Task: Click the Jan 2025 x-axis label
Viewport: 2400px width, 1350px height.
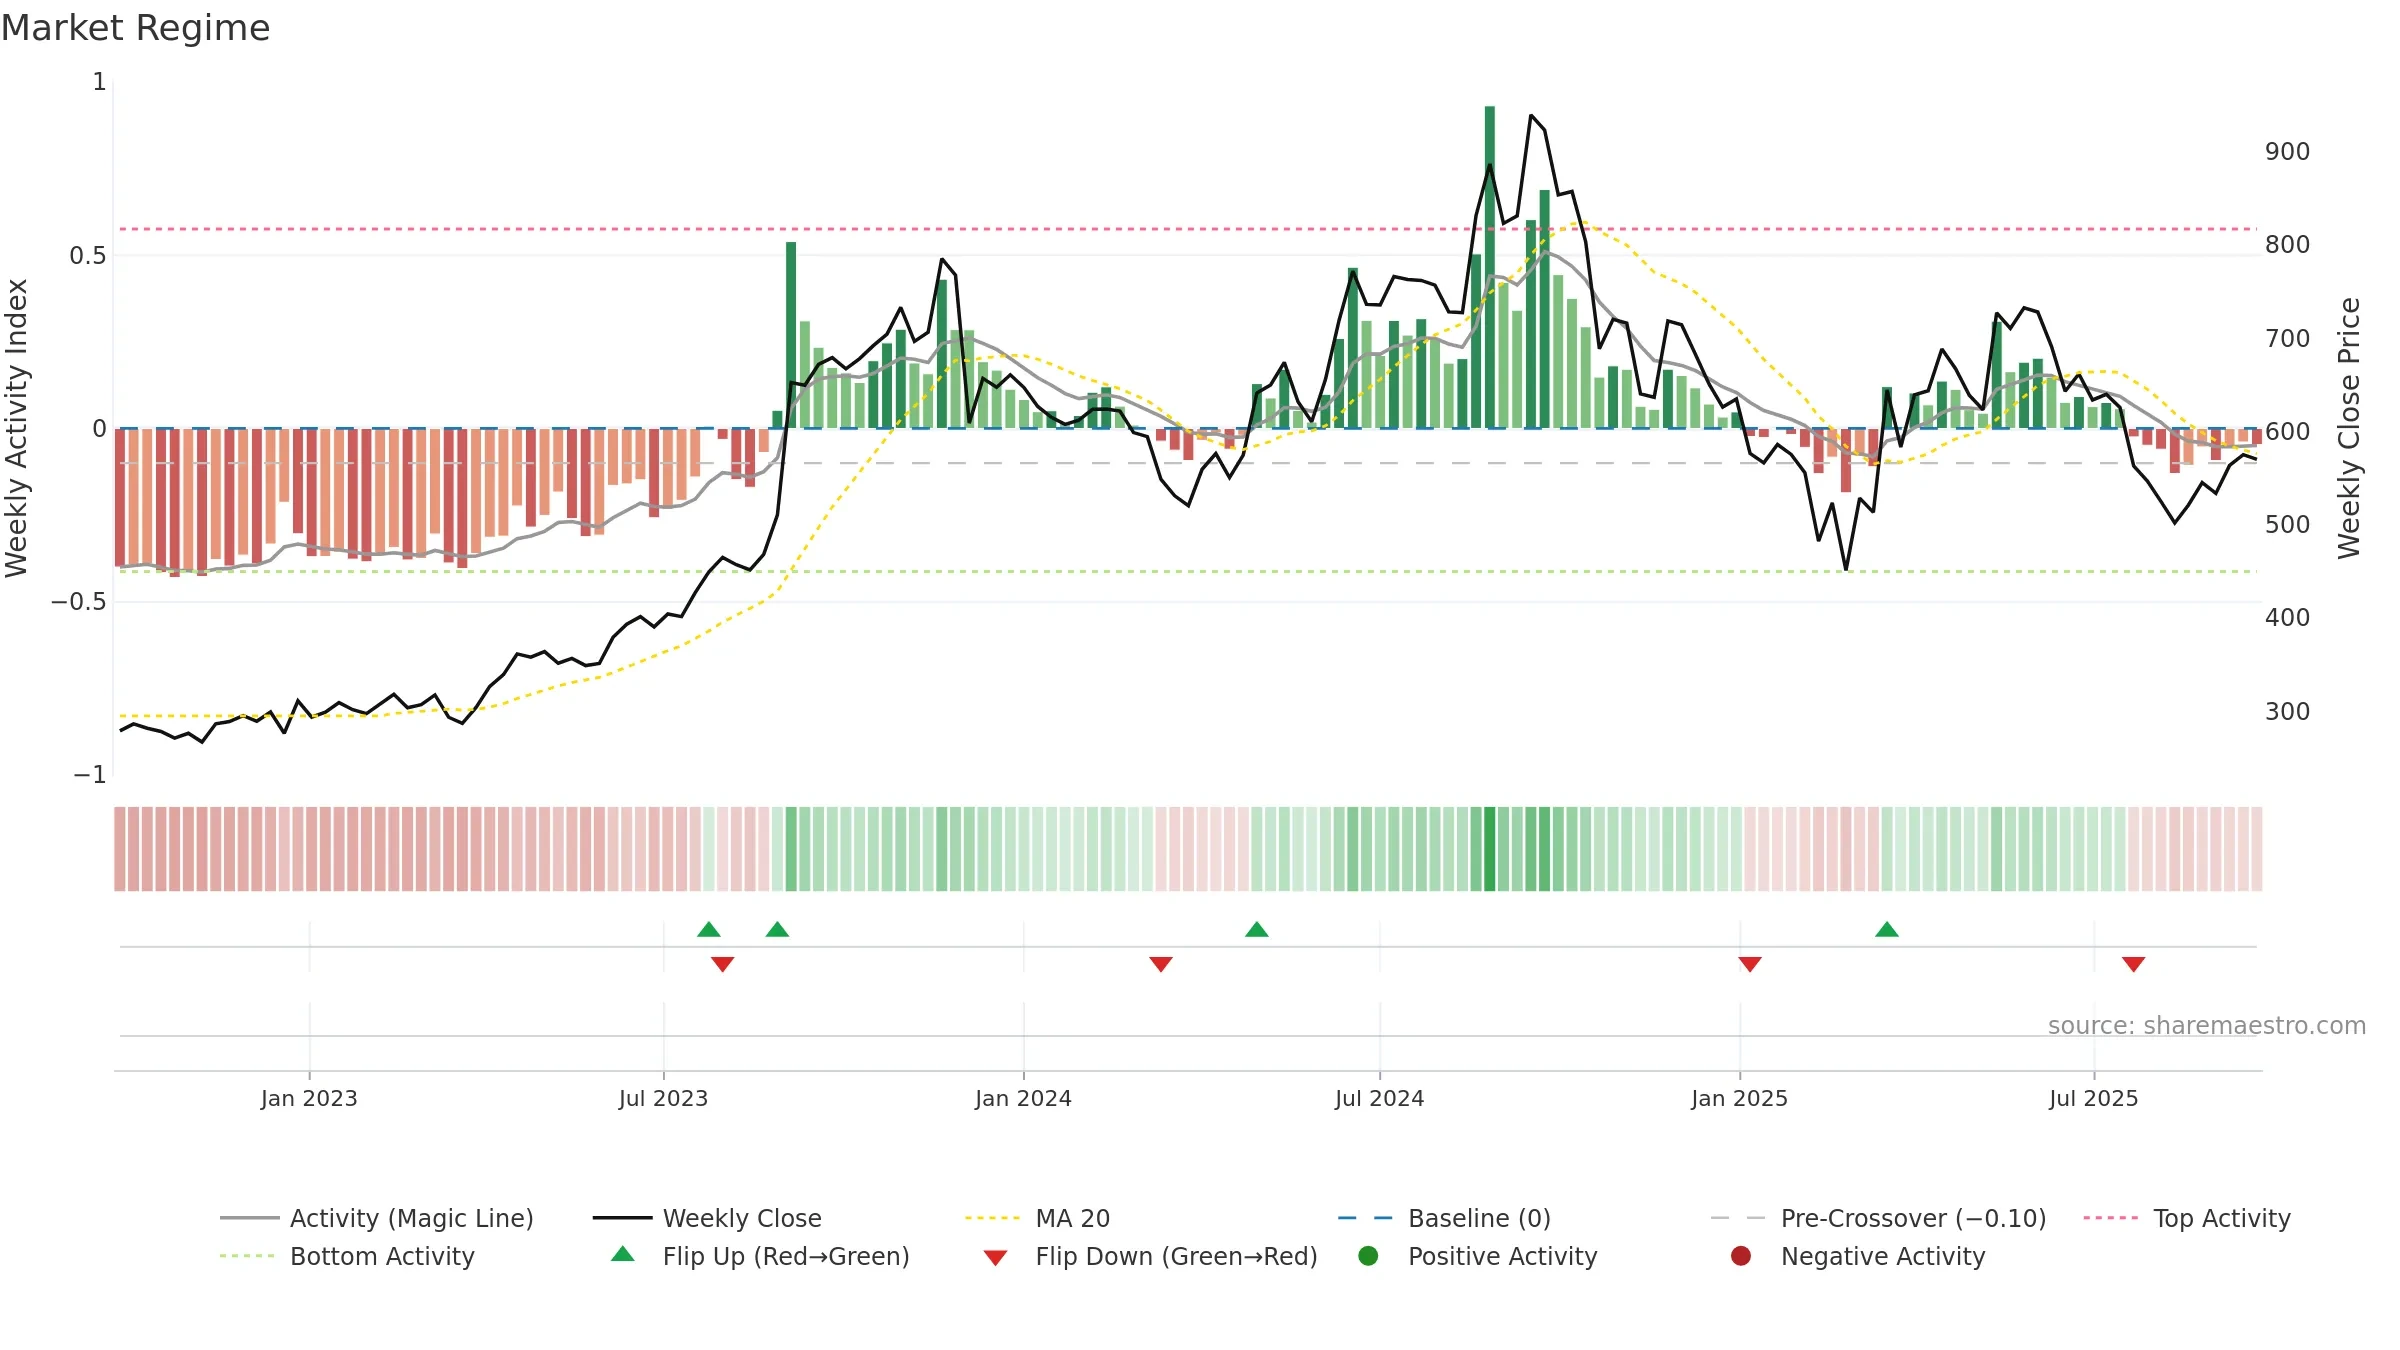Action: [1739, 1098]
